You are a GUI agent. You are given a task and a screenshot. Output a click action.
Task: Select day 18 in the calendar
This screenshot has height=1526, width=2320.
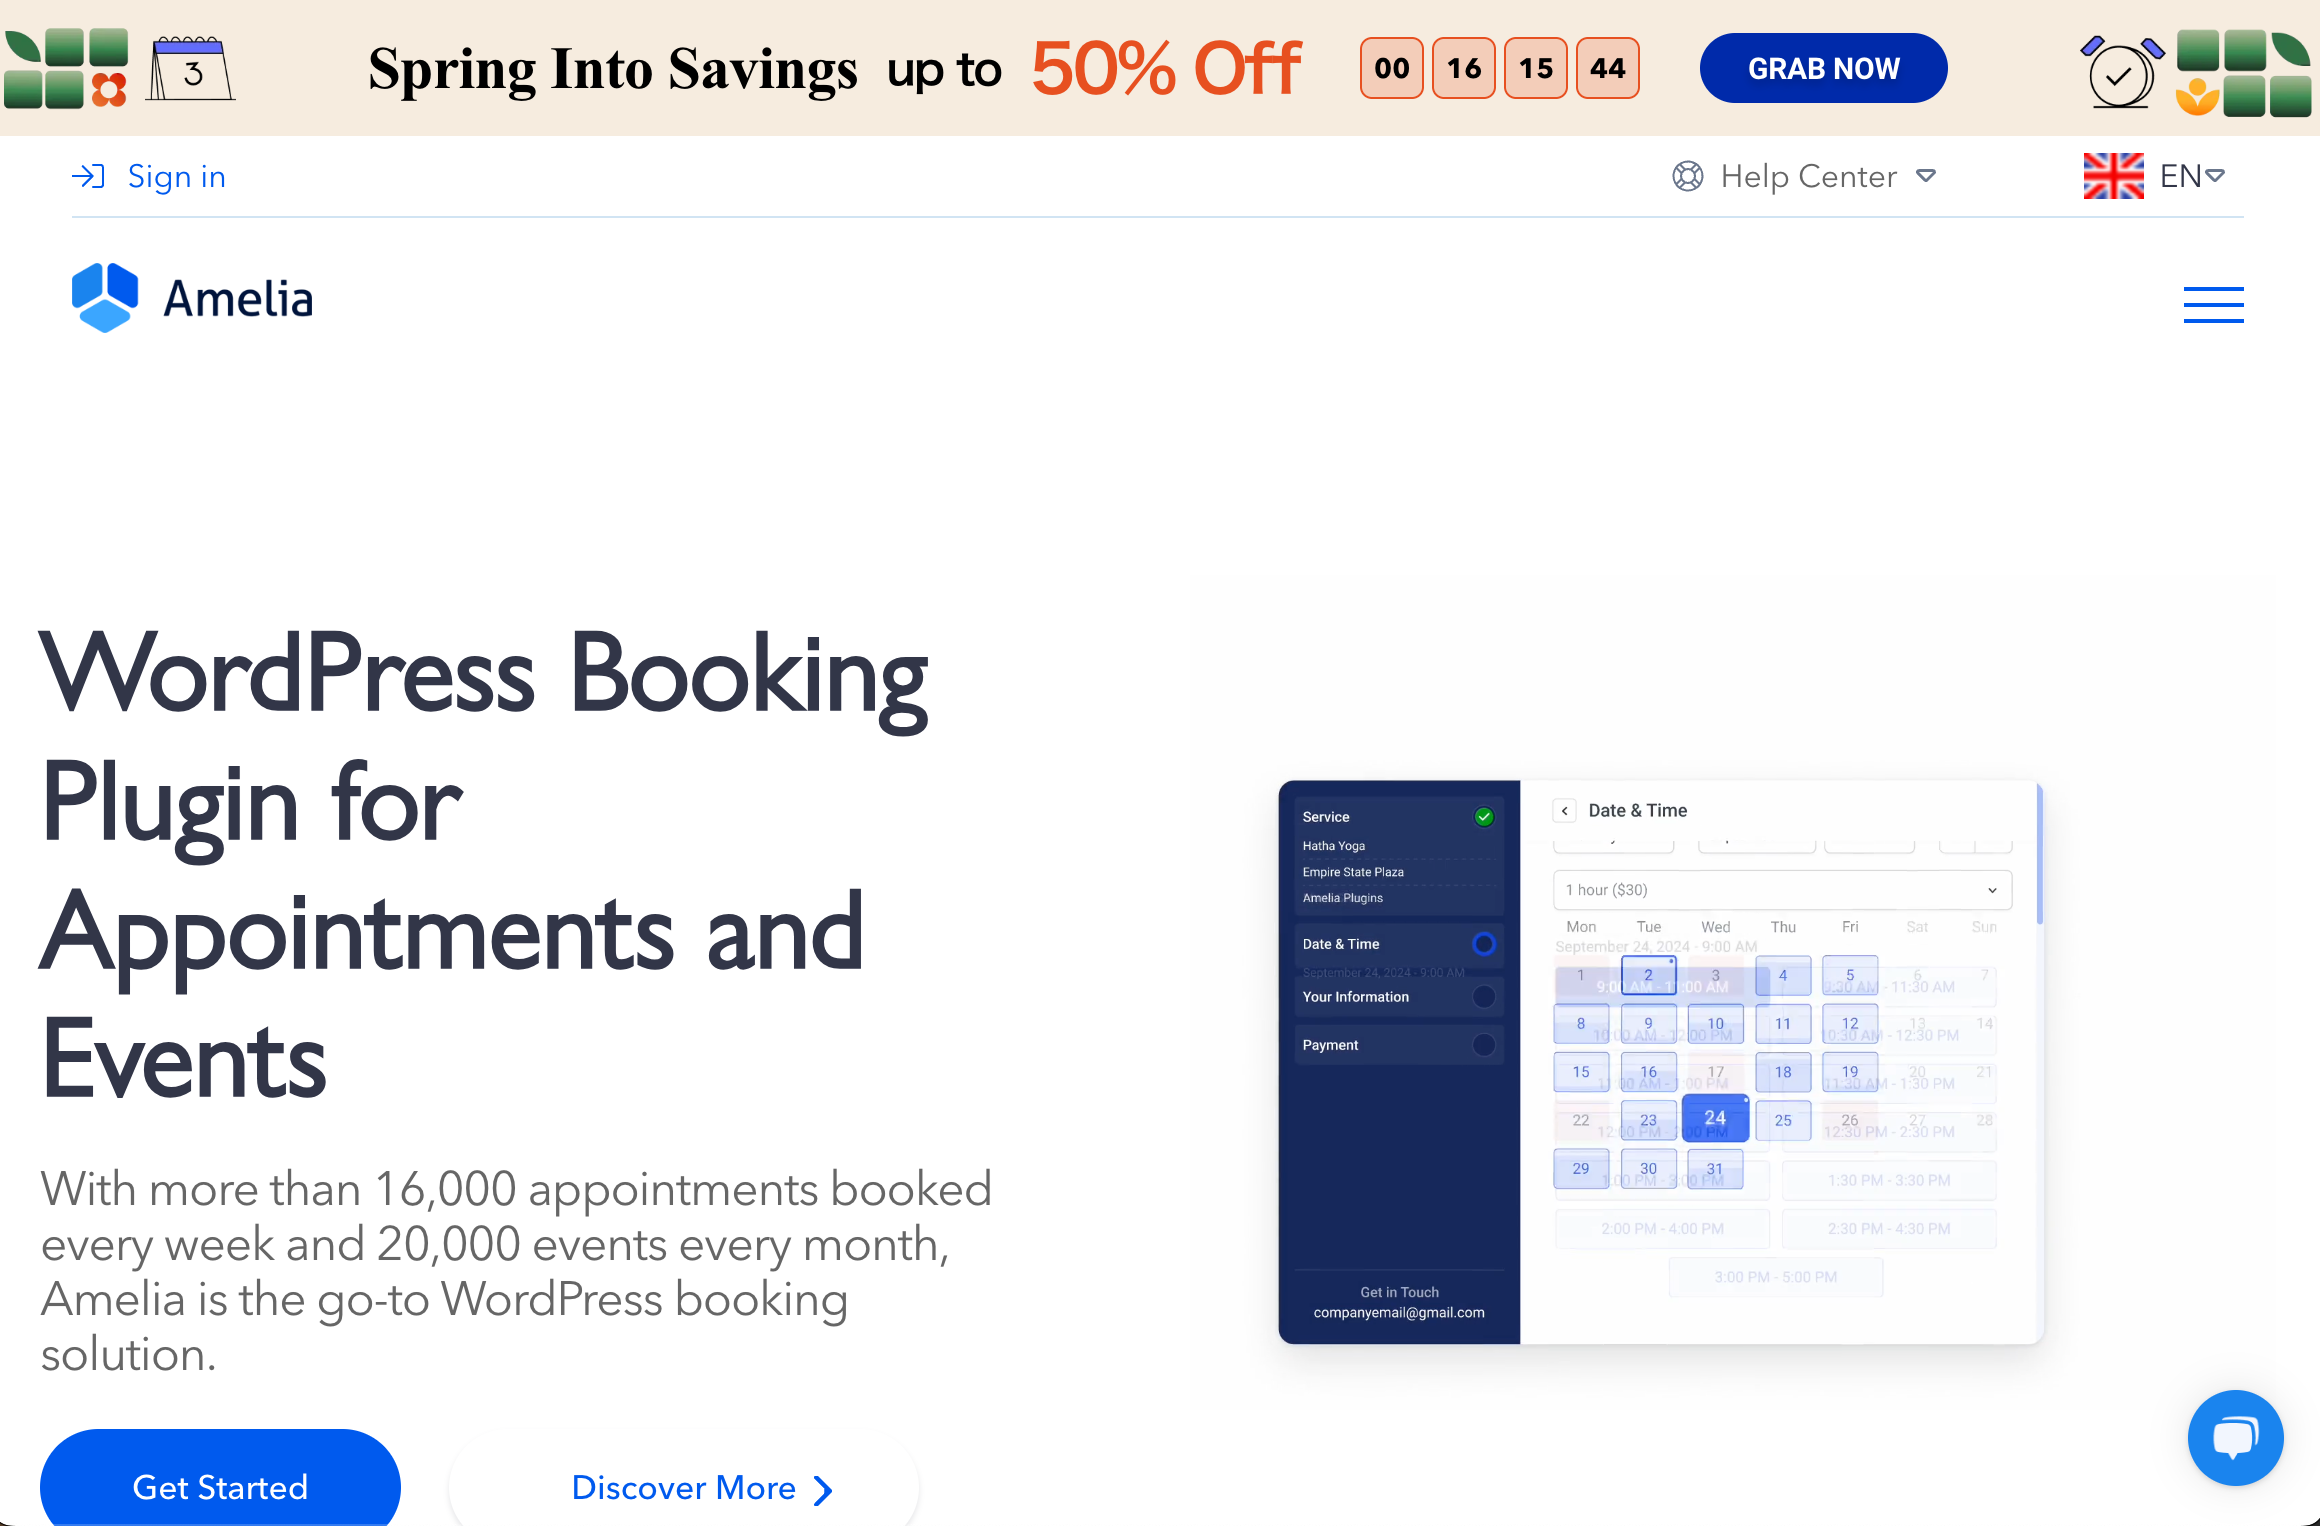pos(1783,1072)
